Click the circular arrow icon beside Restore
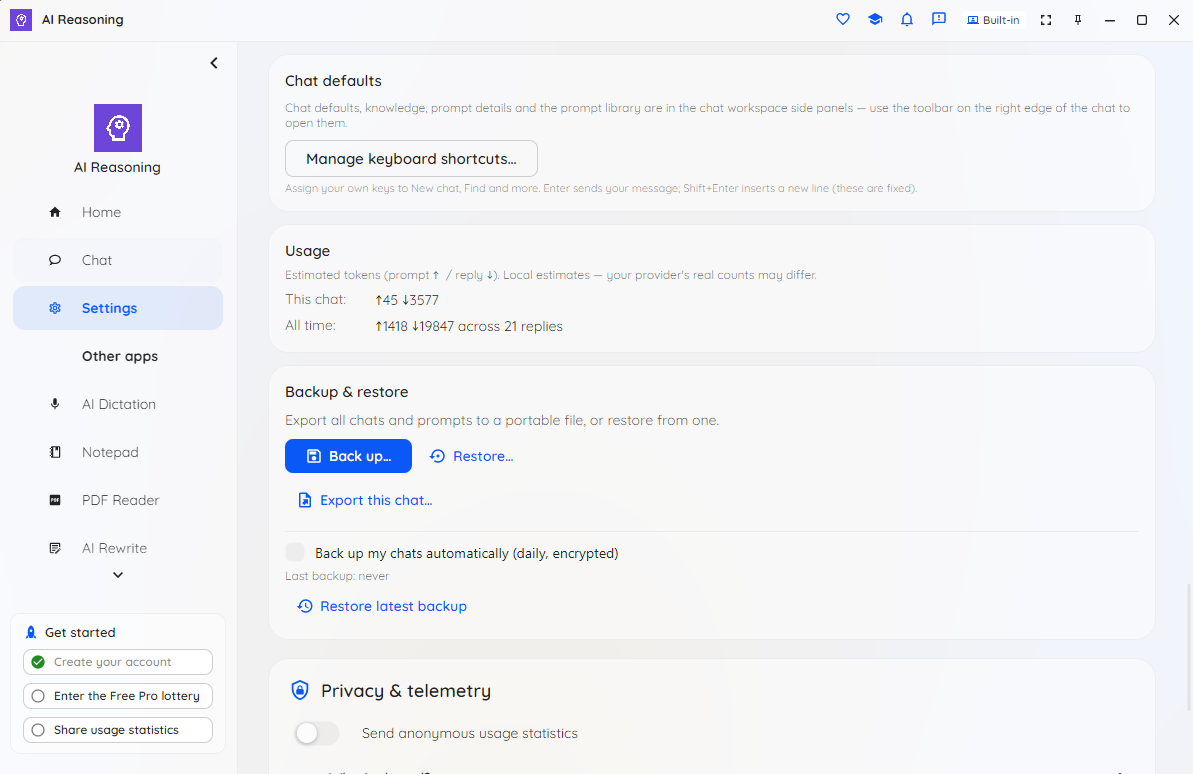Screen dimensions: 1193x774 pyautogui.click(x=437, y=456)
